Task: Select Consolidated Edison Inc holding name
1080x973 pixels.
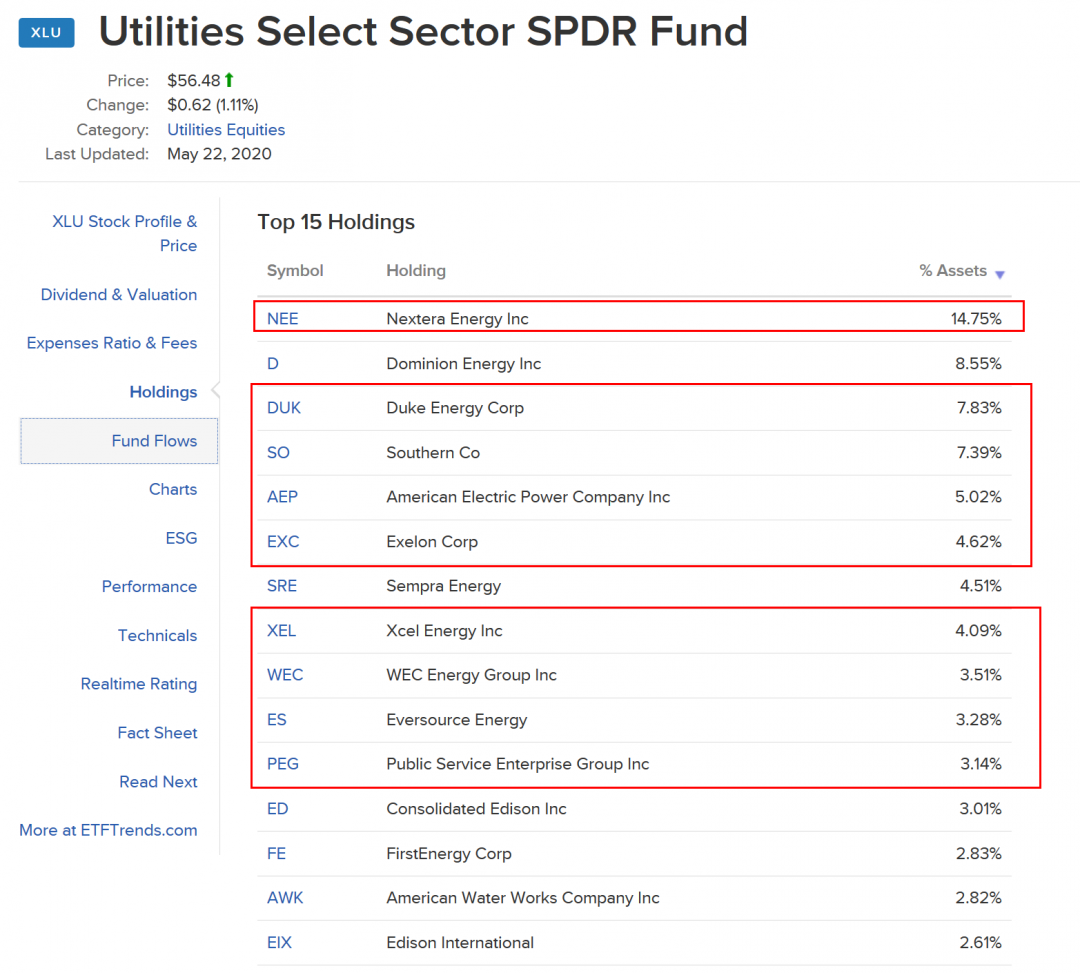Action: [x=477, y=808]
